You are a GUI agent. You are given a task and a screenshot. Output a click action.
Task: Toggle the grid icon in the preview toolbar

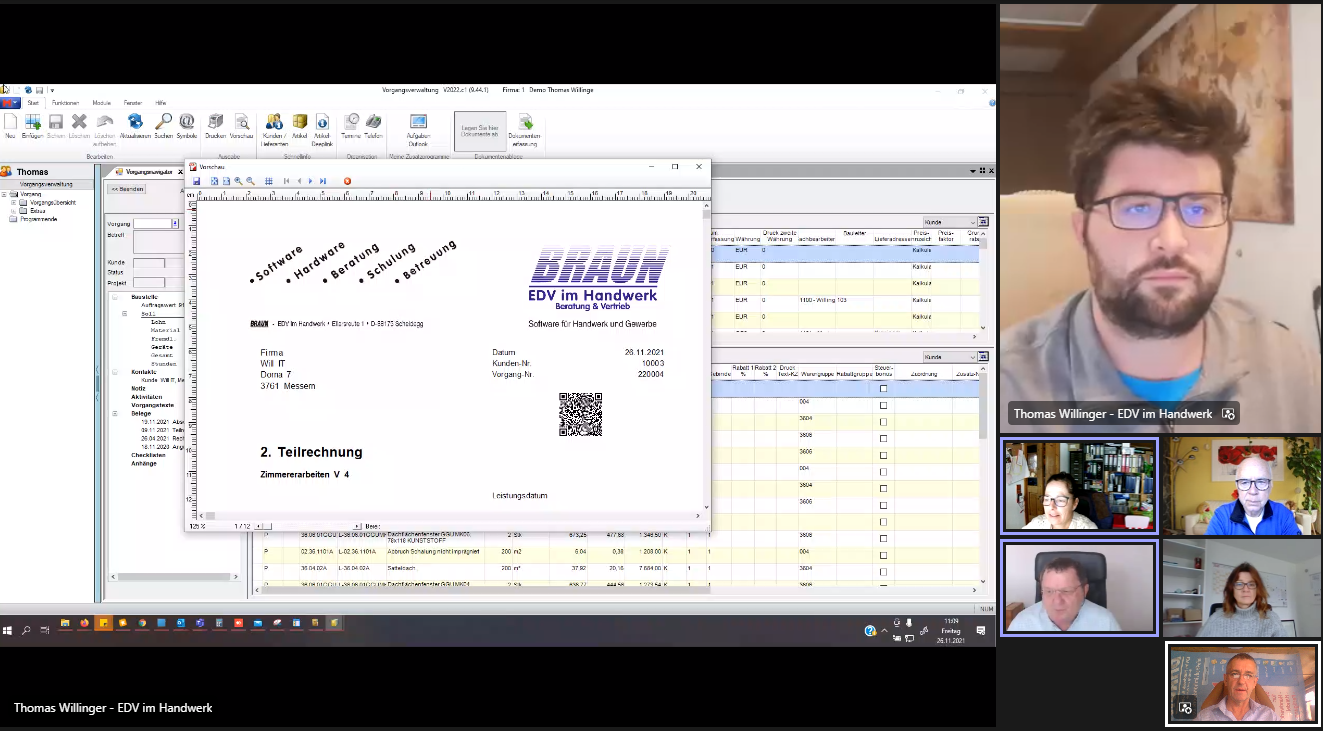(x=269, y=181)
